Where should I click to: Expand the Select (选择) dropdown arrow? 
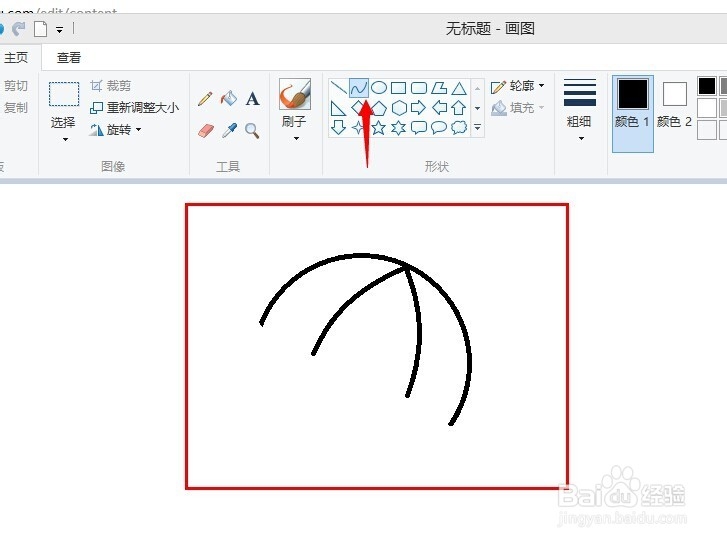pyautogui.click(x=65, y=139)
